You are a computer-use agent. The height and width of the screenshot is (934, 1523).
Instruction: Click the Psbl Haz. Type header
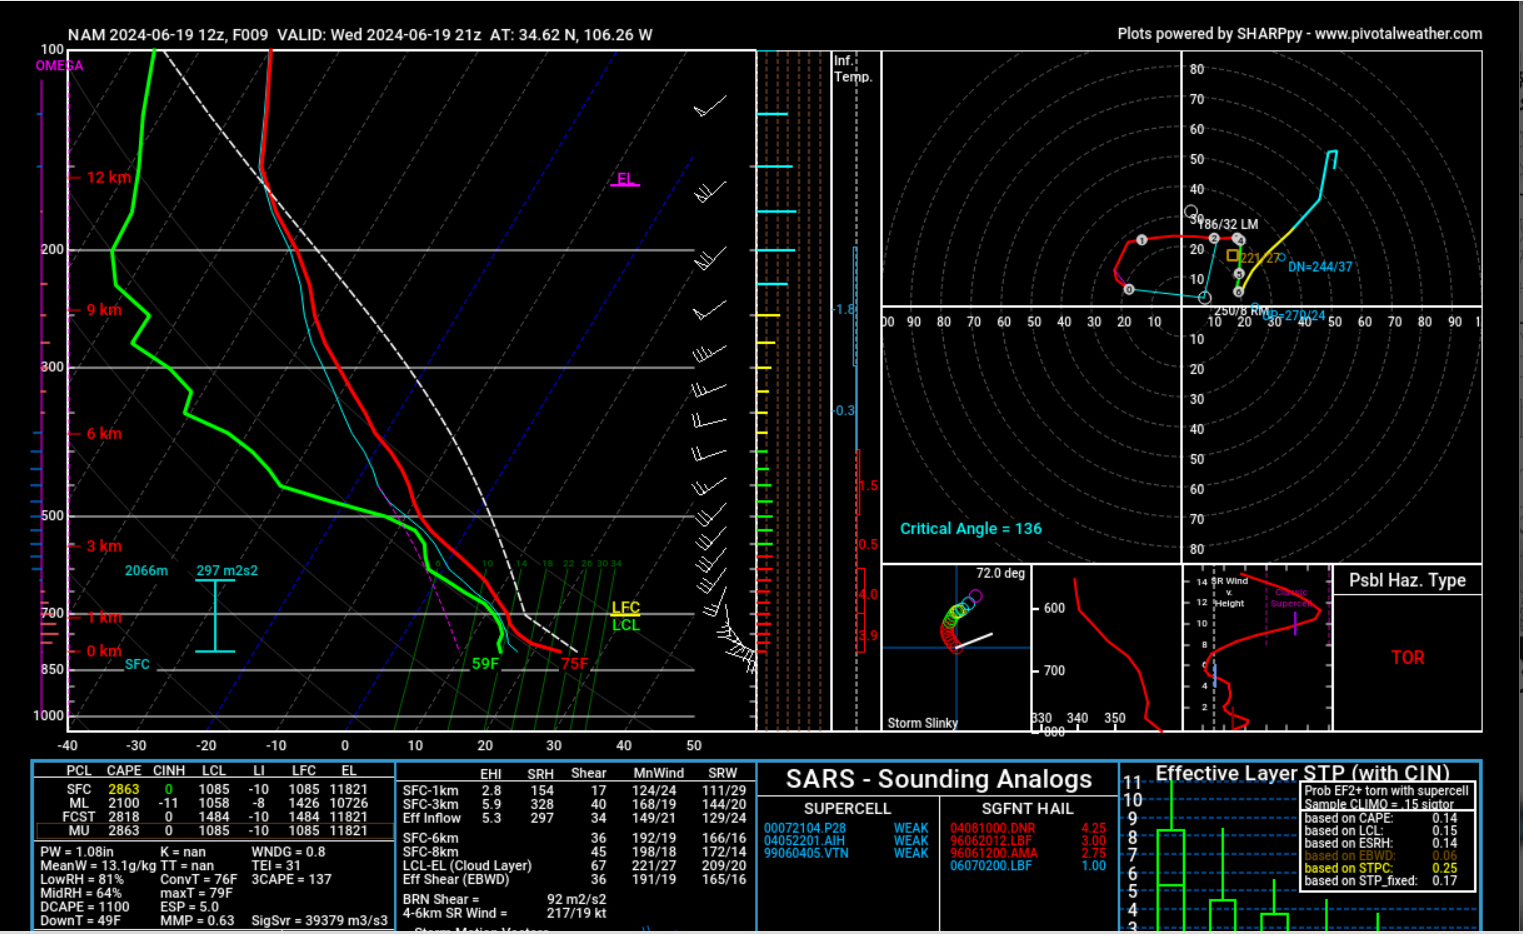(x=1407, y=580)
